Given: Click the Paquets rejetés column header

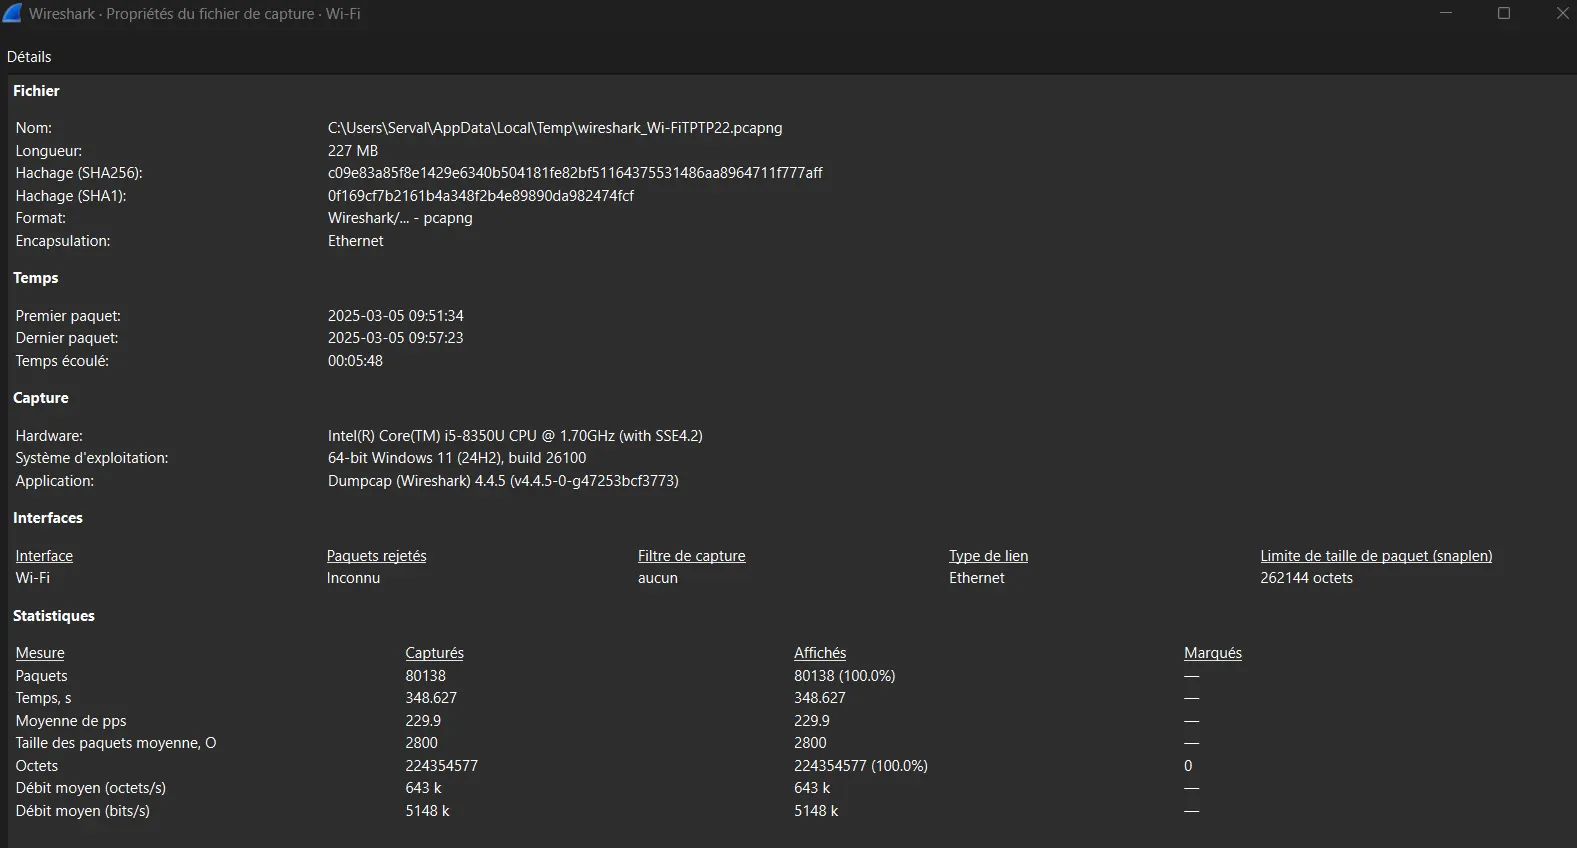Looking at the screenshot, I should (x=376, y=556).
